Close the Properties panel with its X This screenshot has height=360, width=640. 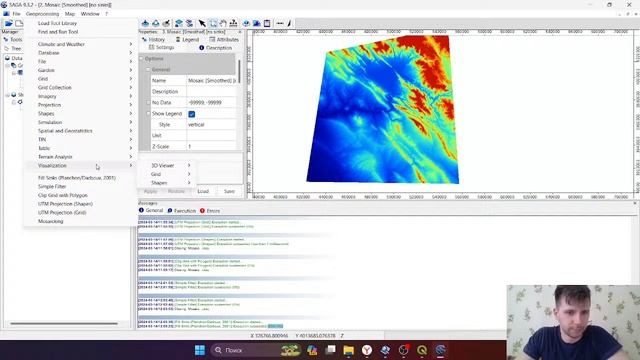[x=240, y=31]
